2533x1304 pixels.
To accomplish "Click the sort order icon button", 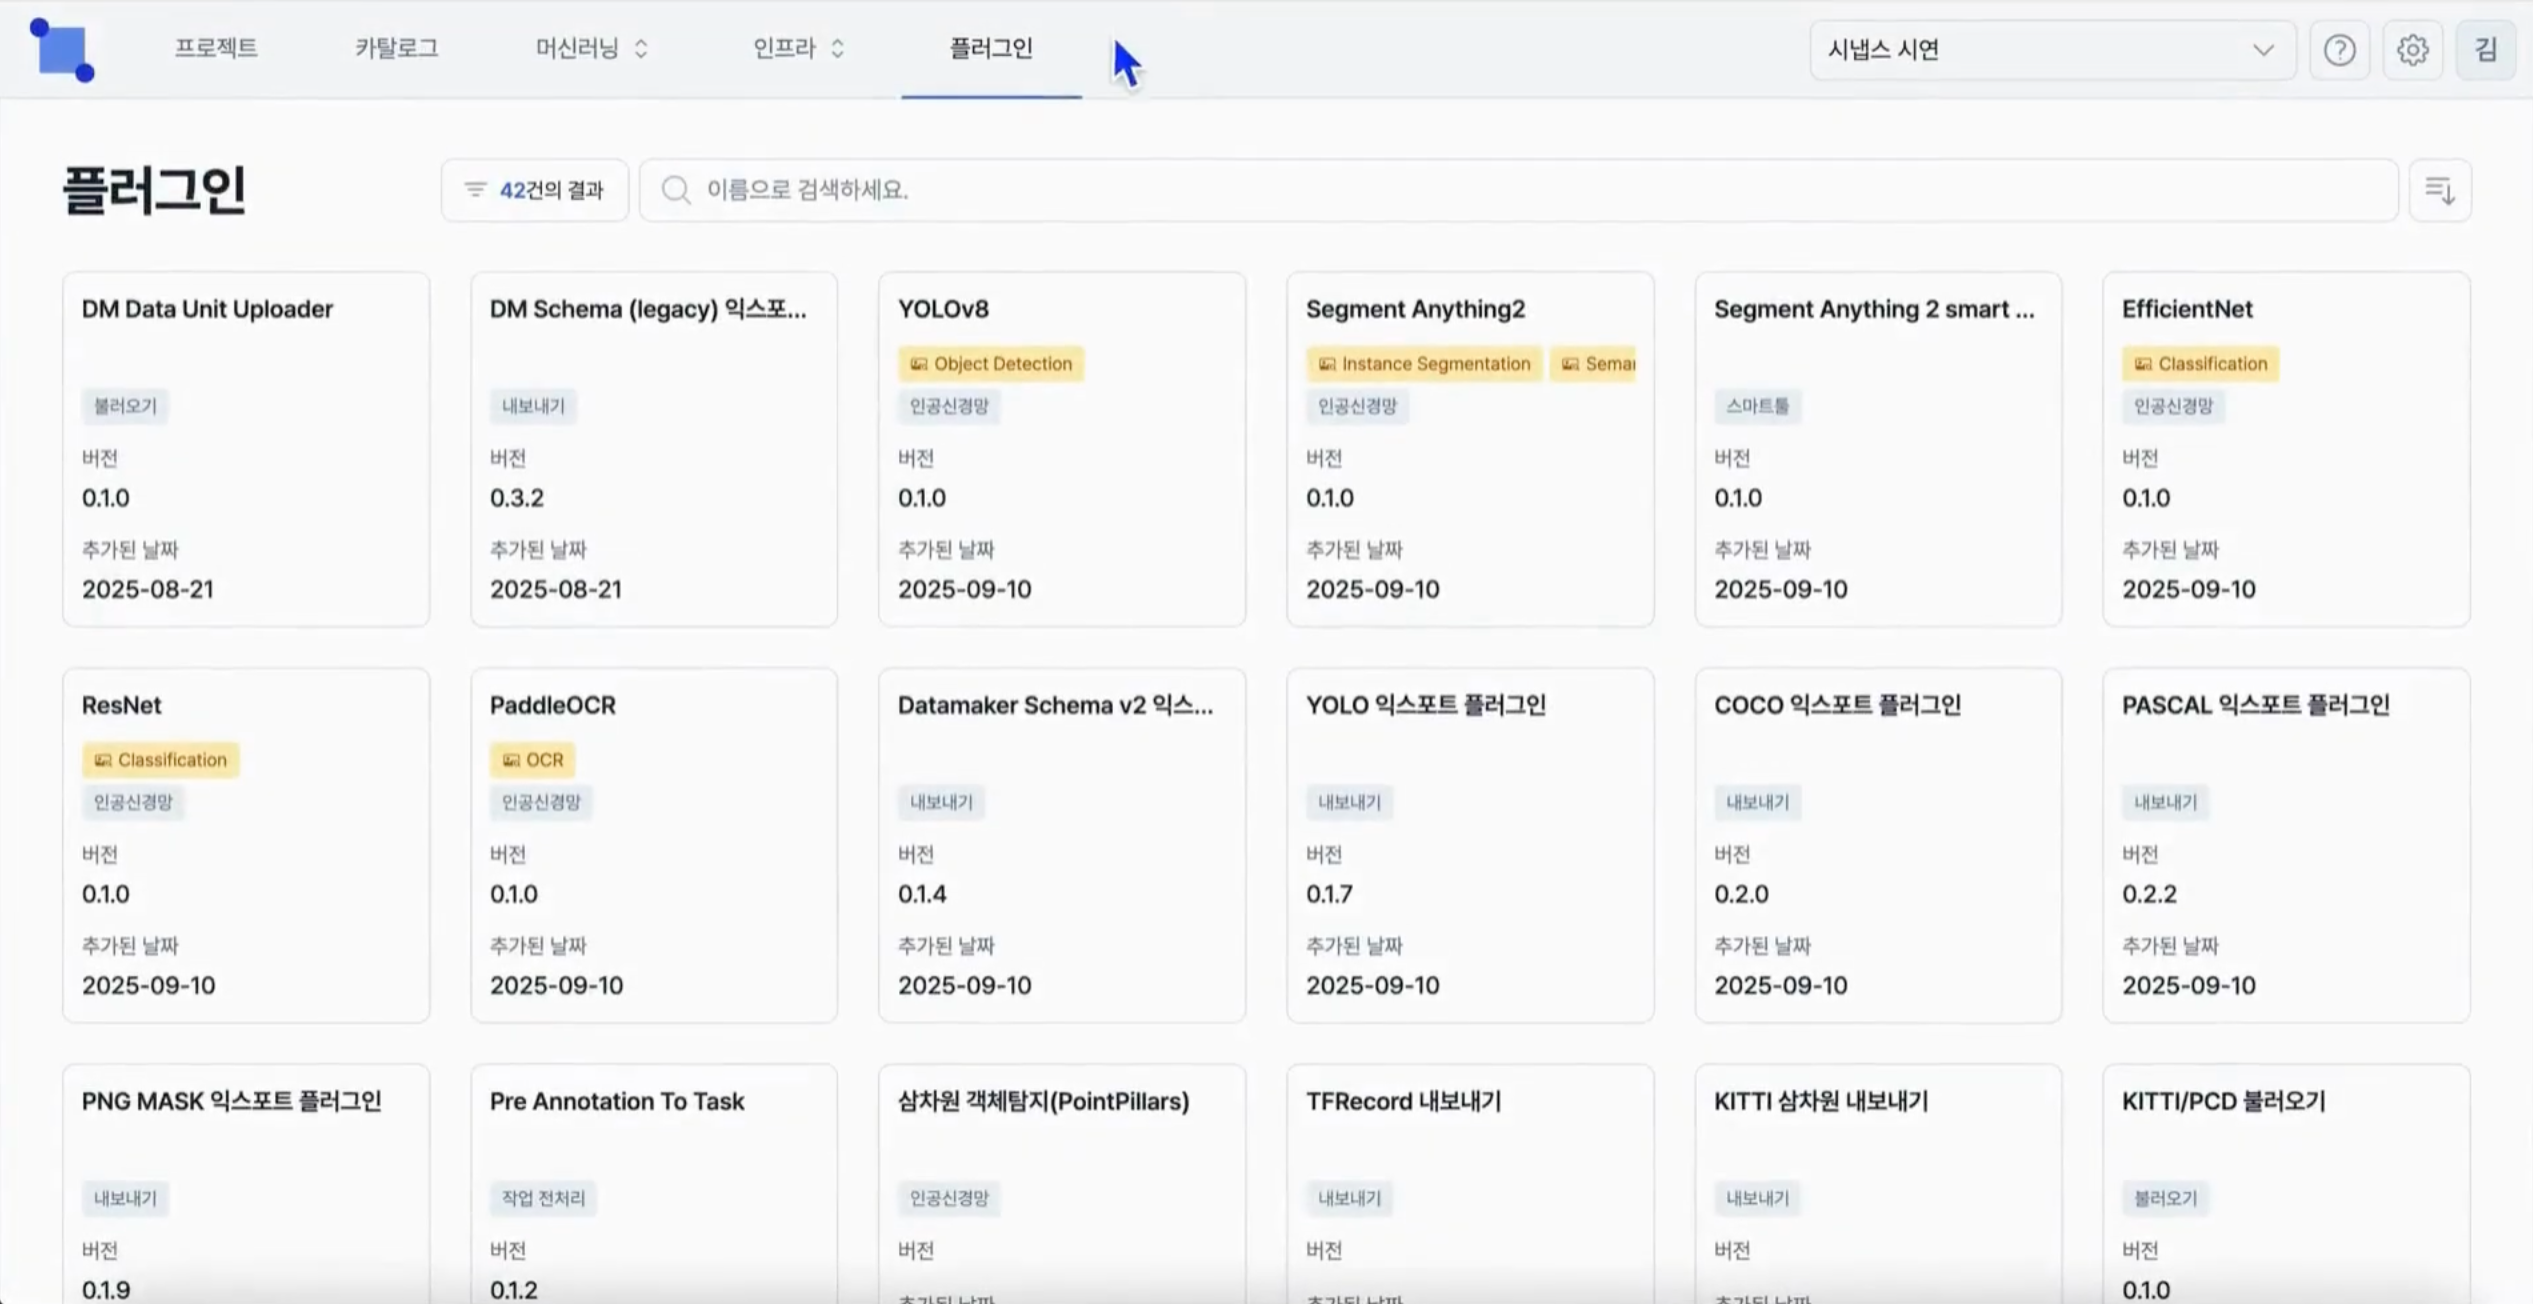I will (2439, 190).
